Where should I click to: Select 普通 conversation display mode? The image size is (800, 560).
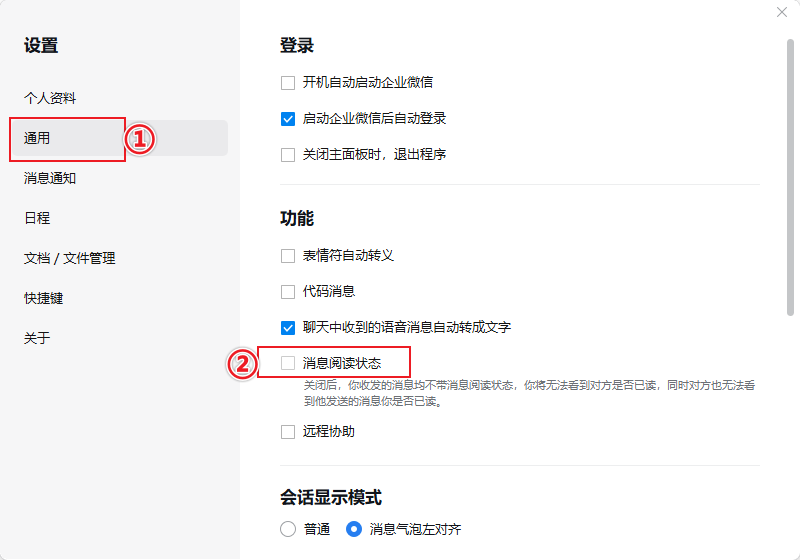point(288,529)
